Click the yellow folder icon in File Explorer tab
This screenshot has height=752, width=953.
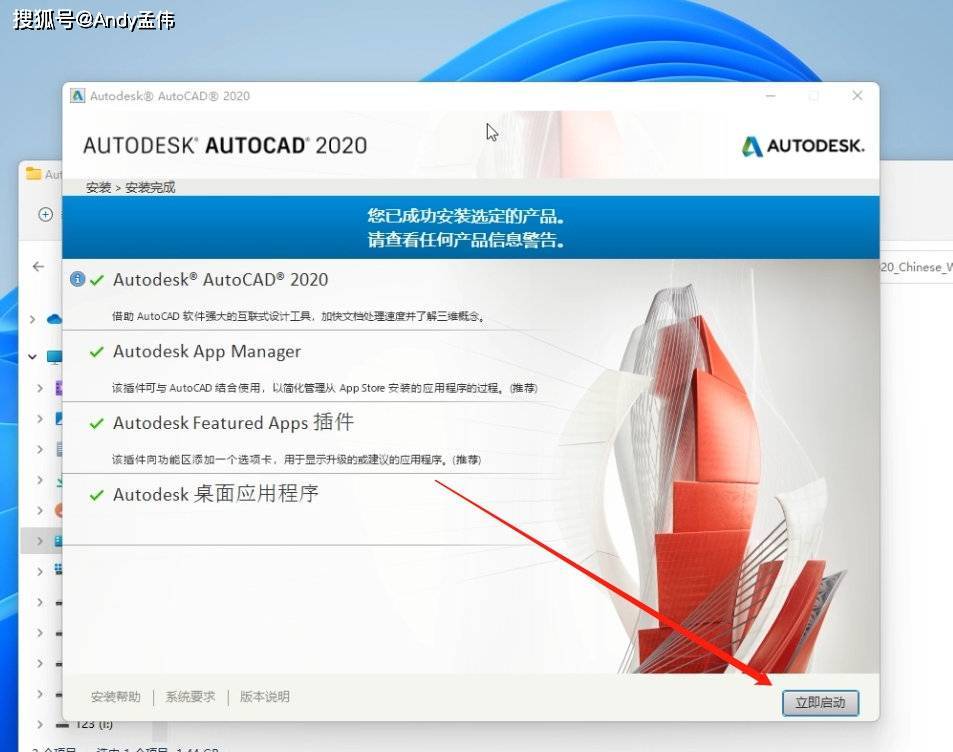(33, 174)
